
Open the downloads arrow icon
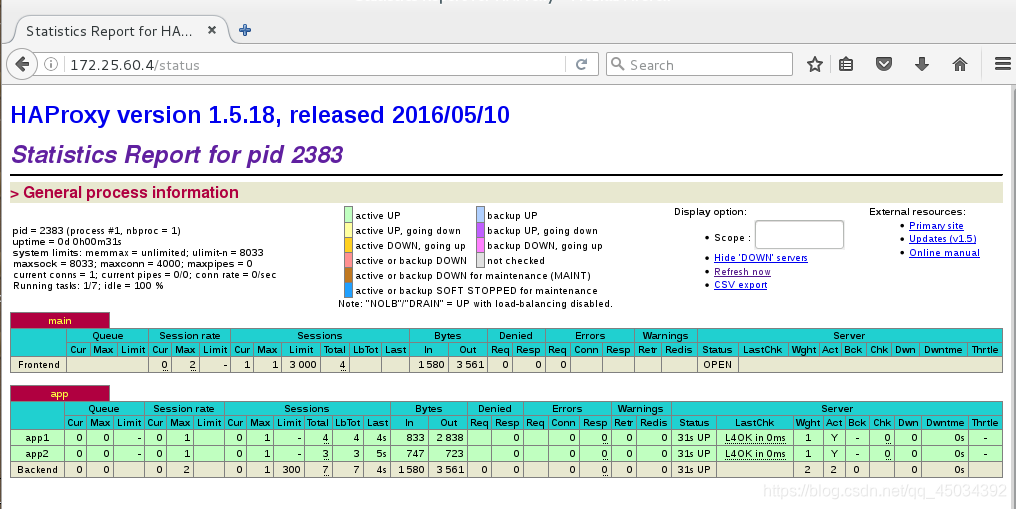click(921, 64)
